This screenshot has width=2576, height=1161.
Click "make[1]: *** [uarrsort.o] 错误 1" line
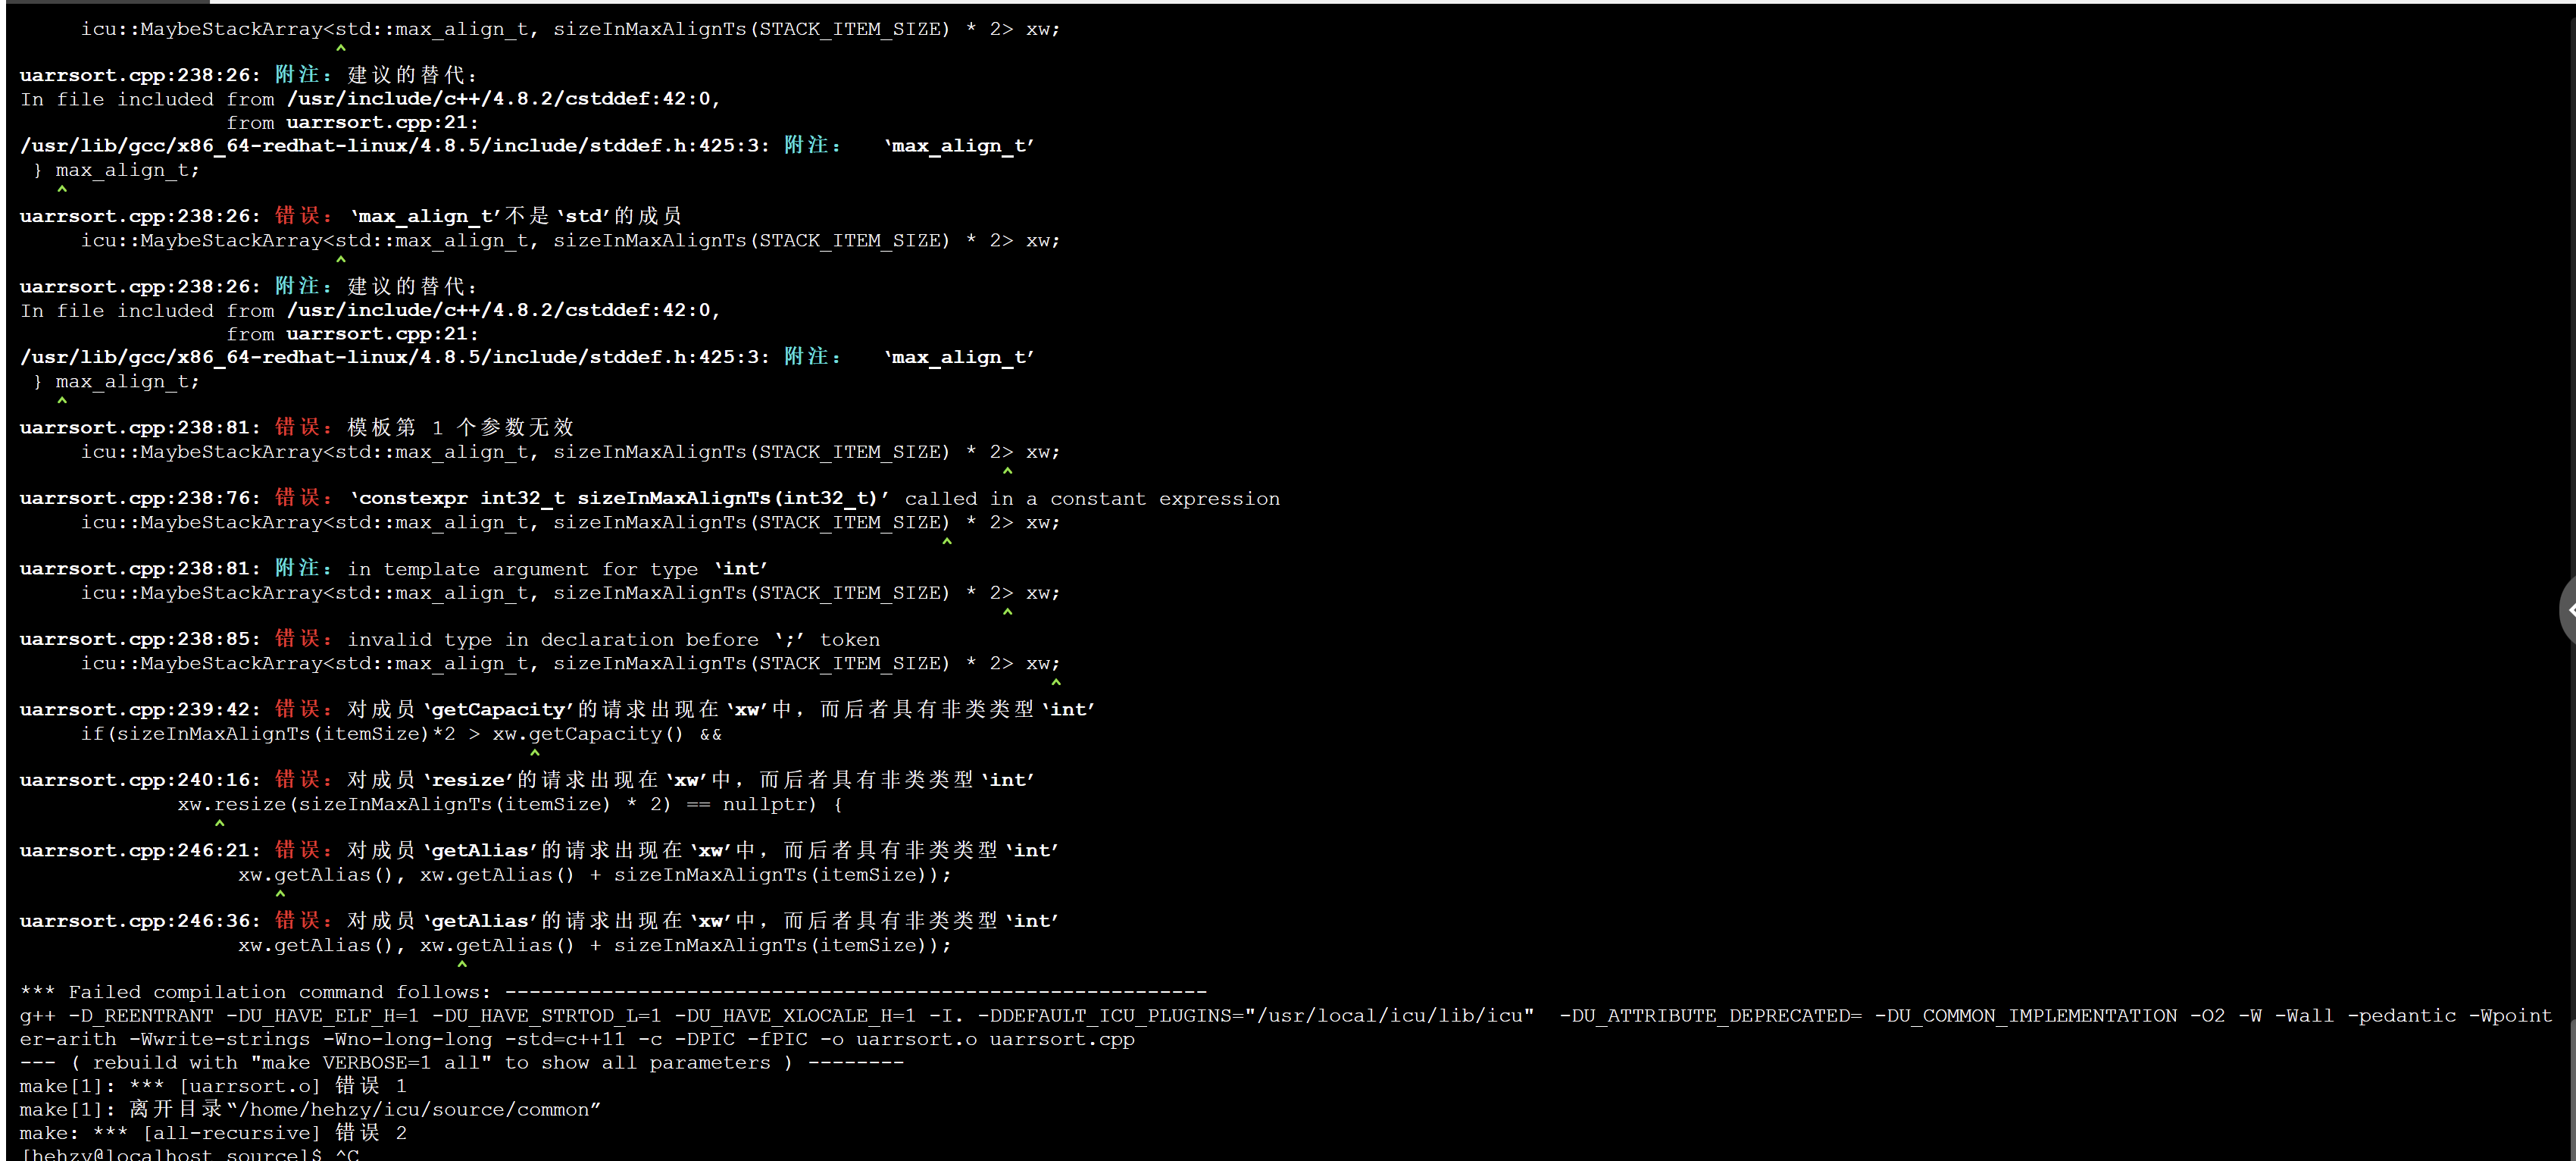pyautogui.click(x=213, y=1086)
